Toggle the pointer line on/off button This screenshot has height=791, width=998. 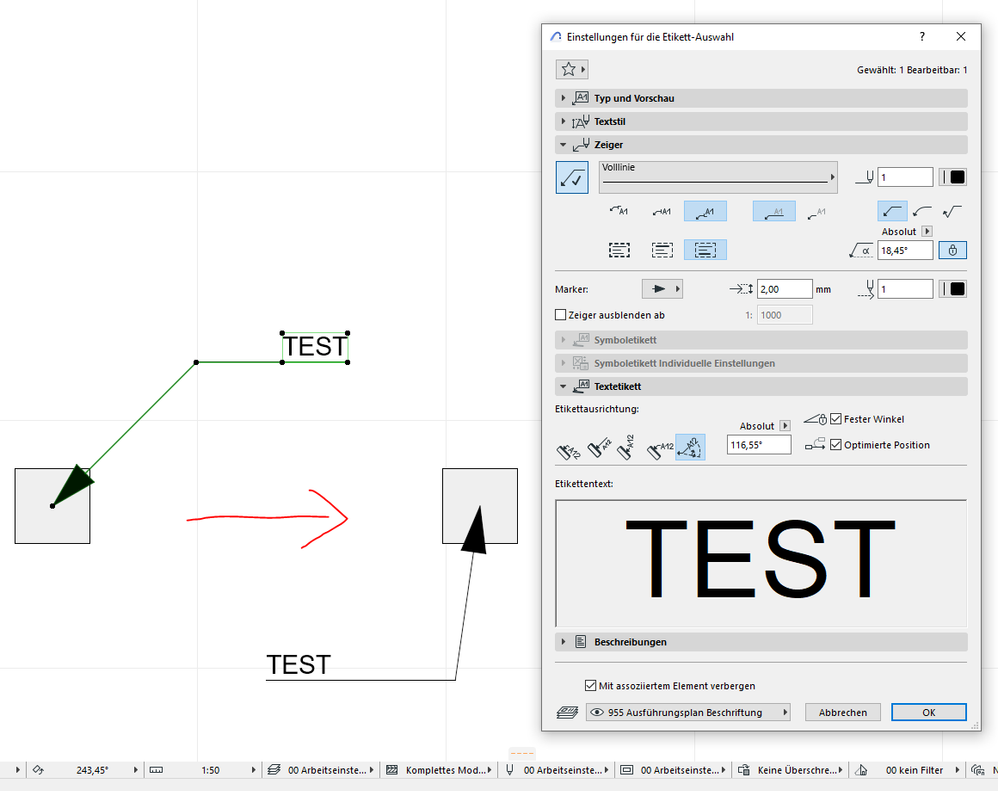(572, 178)
